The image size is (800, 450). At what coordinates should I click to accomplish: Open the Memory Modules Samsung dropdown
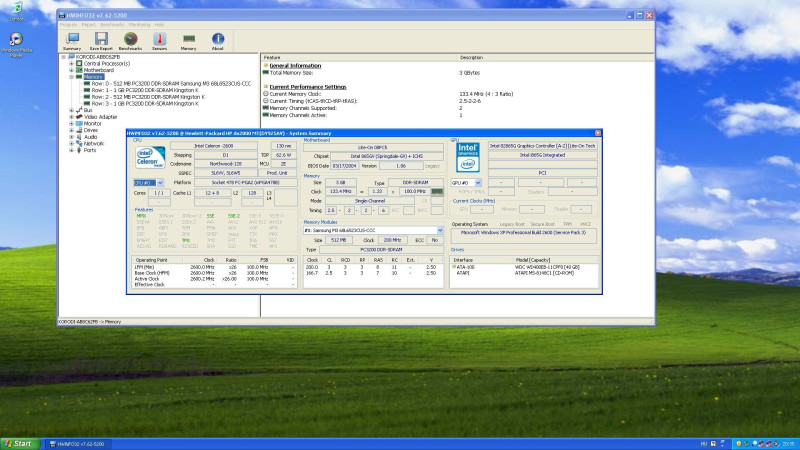coord(440,231)
